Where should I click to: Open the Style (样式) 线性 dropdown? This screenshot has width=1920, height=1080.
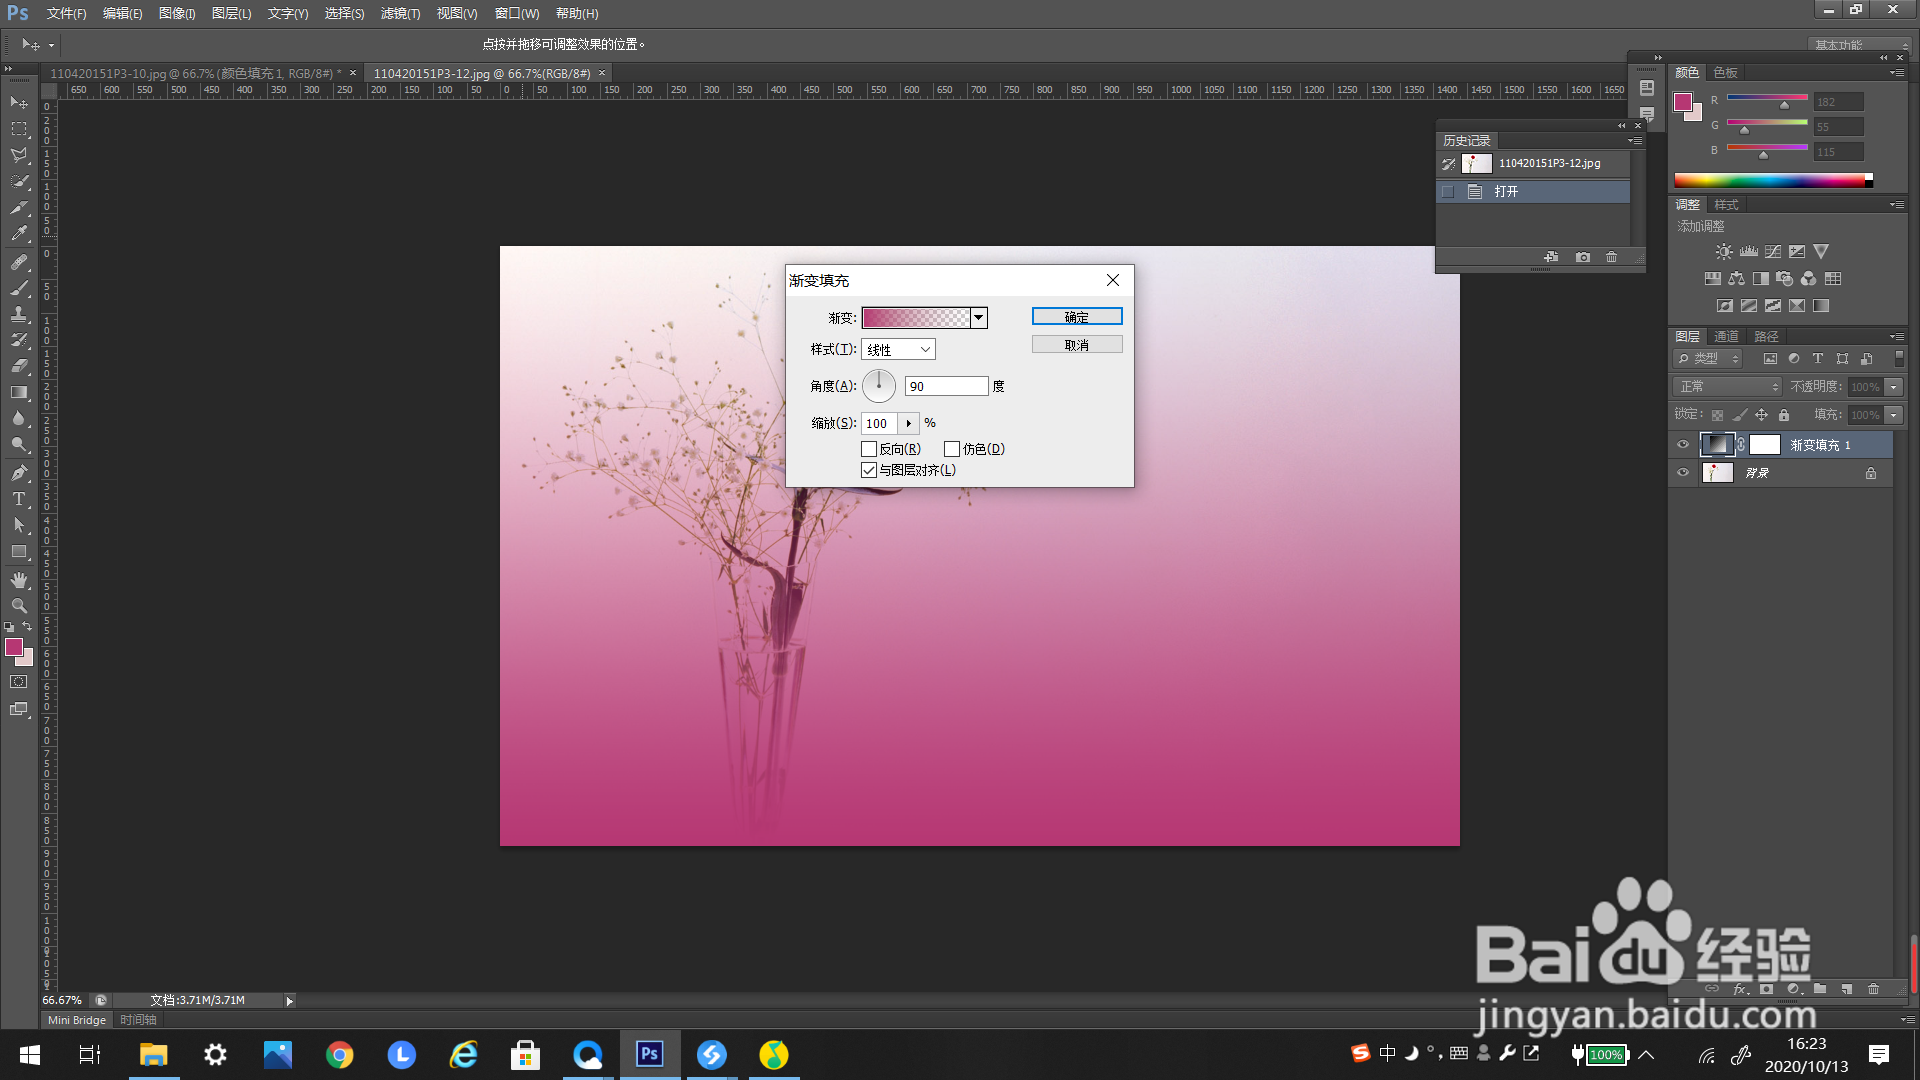(898, 350)
